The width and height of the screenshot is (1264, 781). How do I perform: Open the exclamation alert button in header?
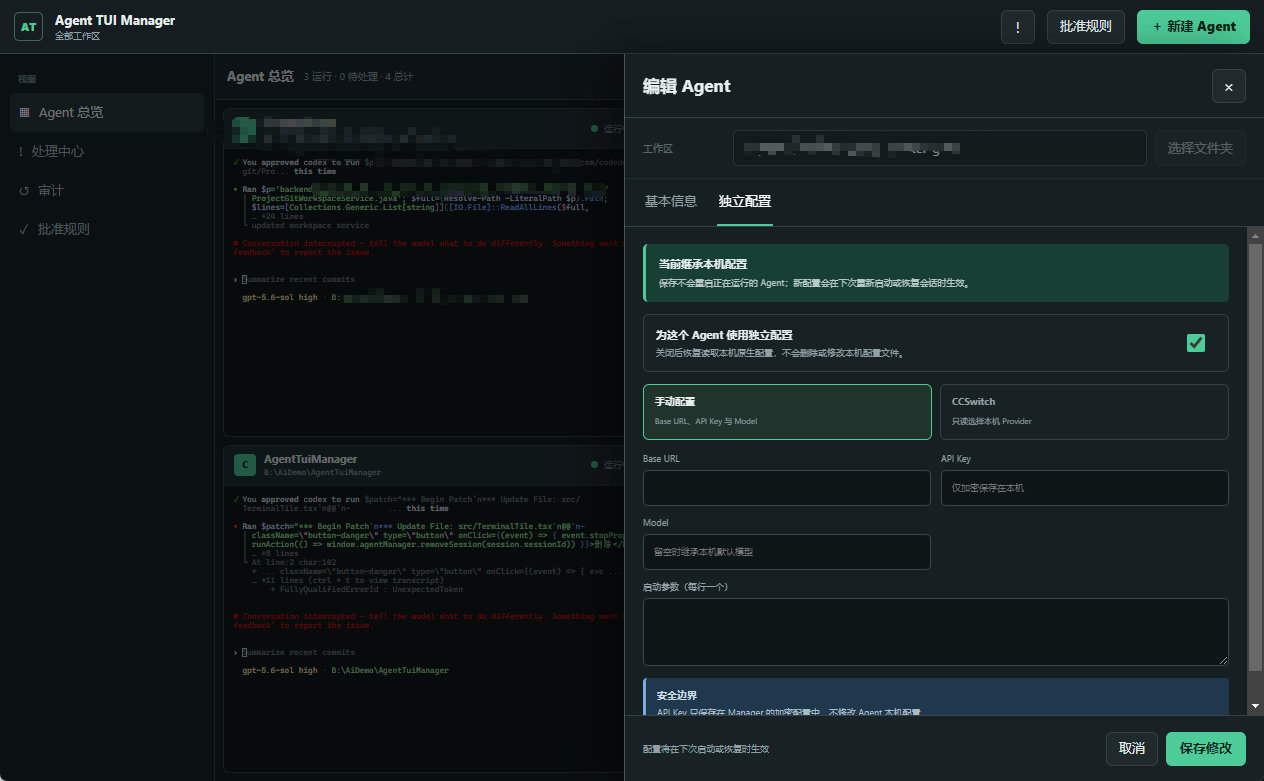1018,27
